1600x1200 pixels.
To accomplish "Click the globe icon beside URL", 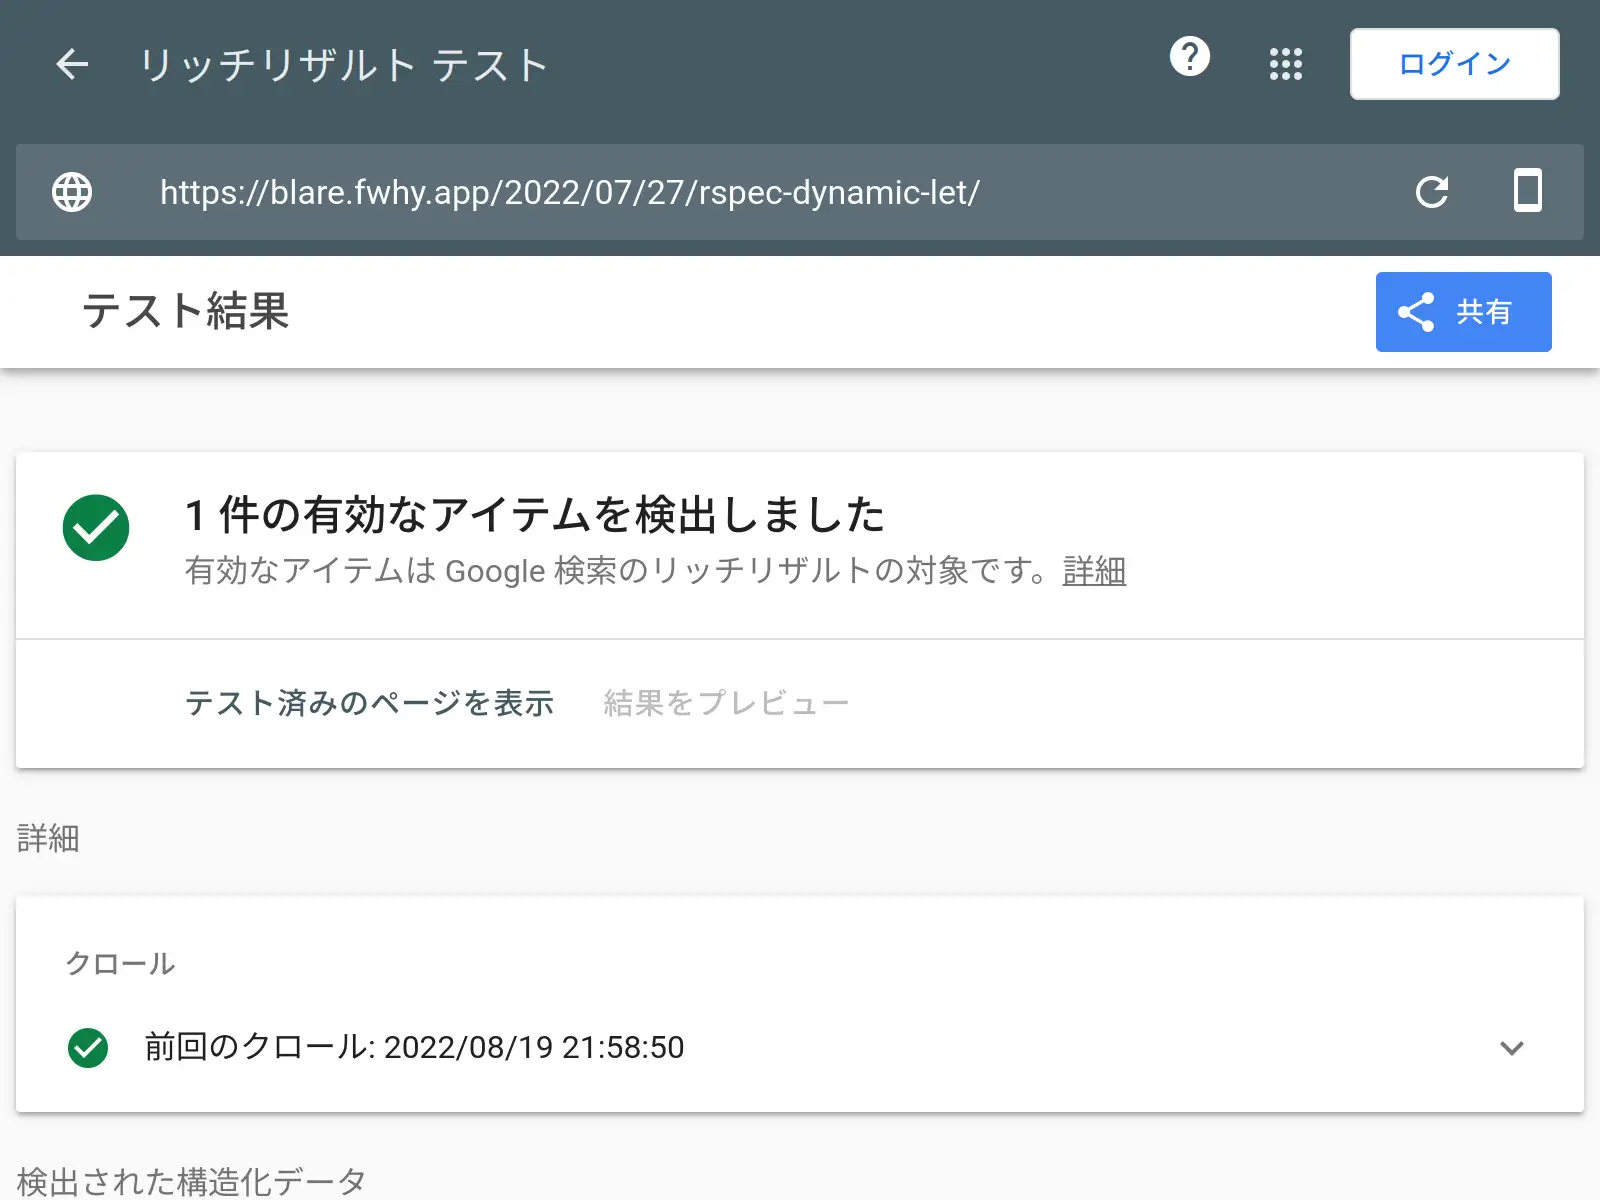I will click(x=72, y=192).
